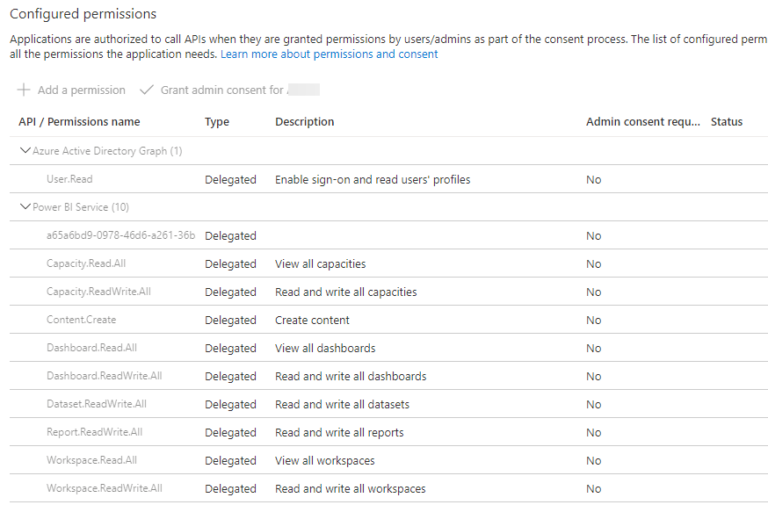Open the Report.ReadWrite.All permission
The image size is (768, 512).
click(x=95, y=432)
